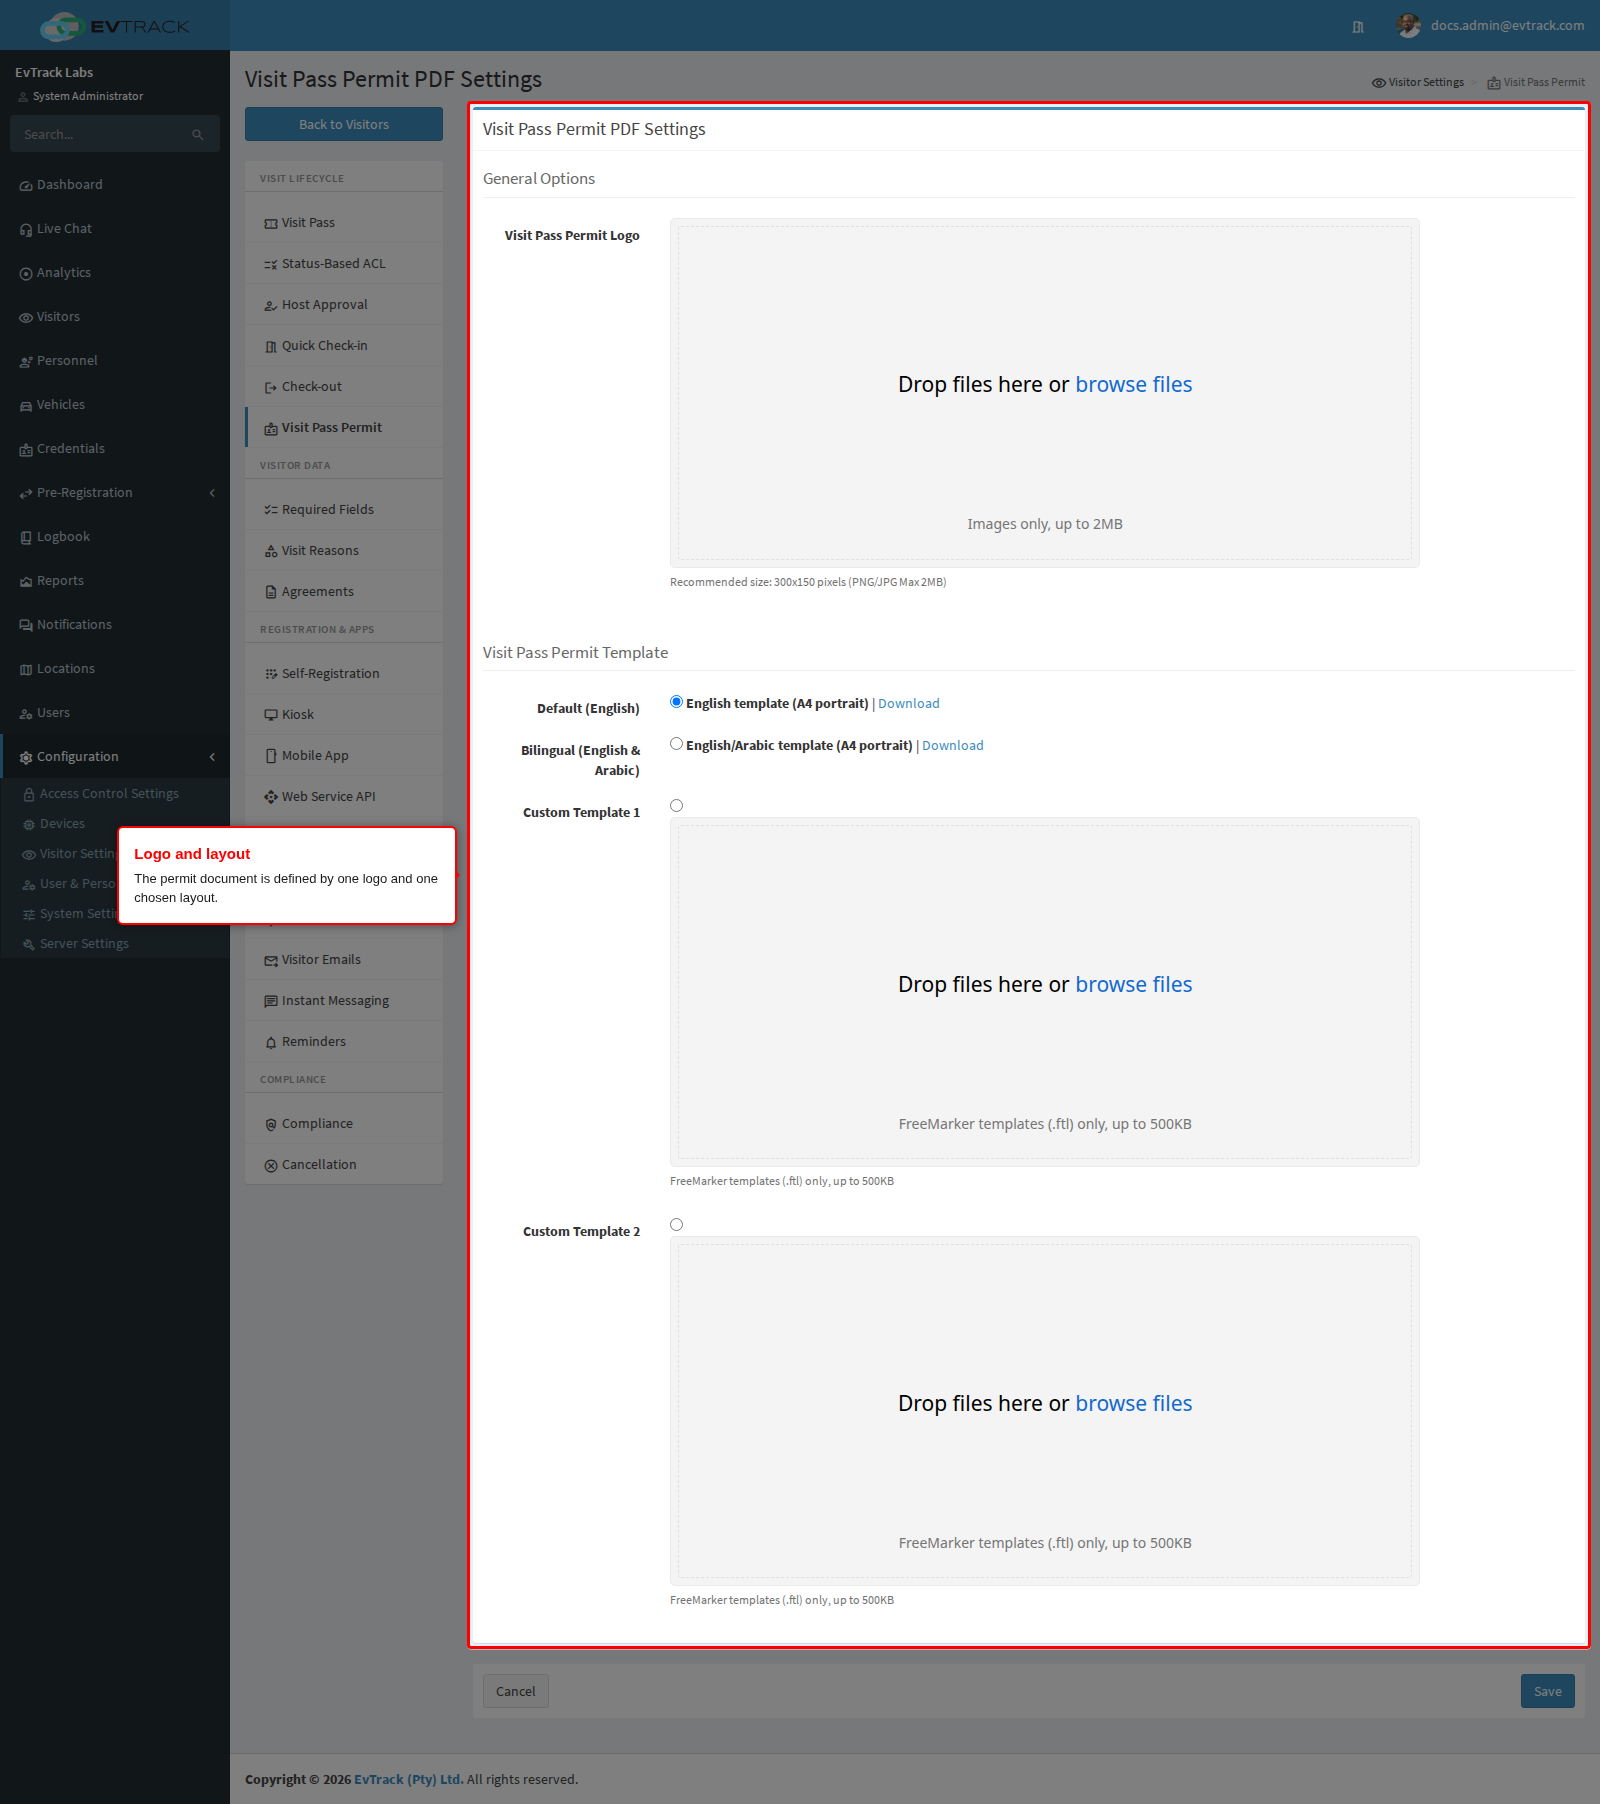Choose the Custom Template 1 radio button
Image resolution: width=1600 pixels, height=1804 pixels.
[x=676, y=806]
